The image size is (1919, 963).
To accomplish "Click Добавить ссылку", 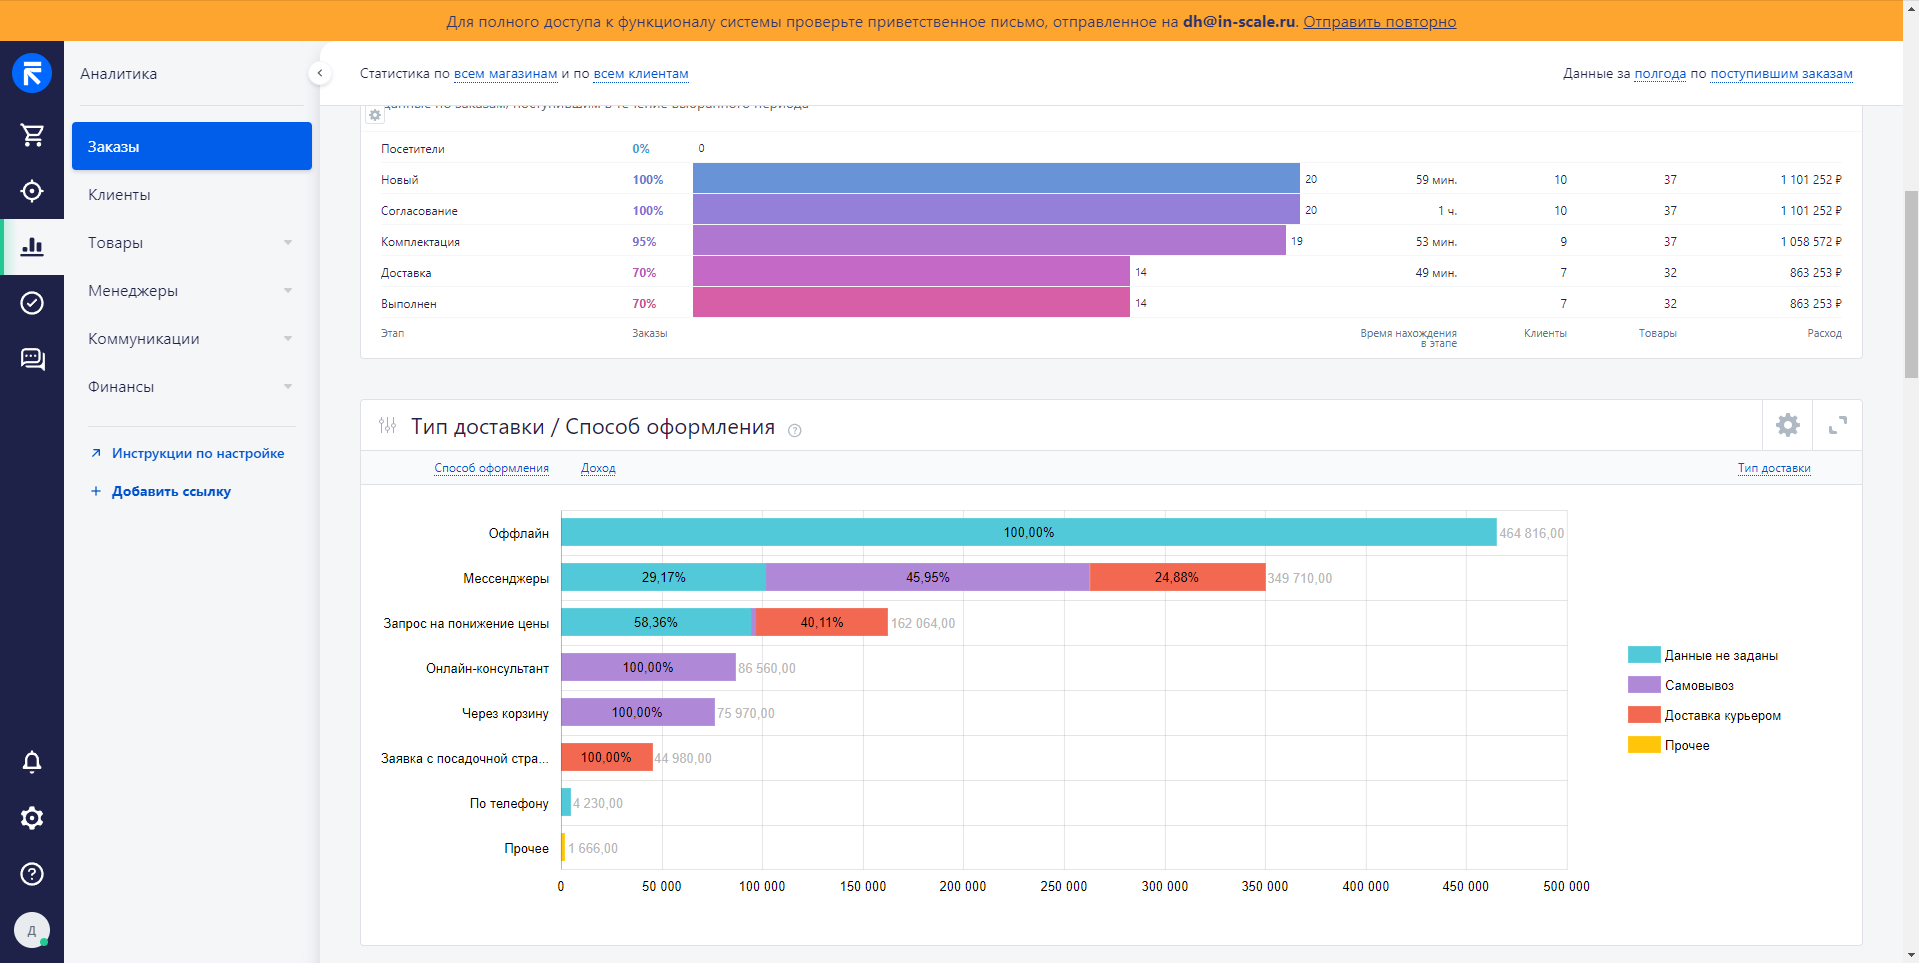I will (171, 491).
